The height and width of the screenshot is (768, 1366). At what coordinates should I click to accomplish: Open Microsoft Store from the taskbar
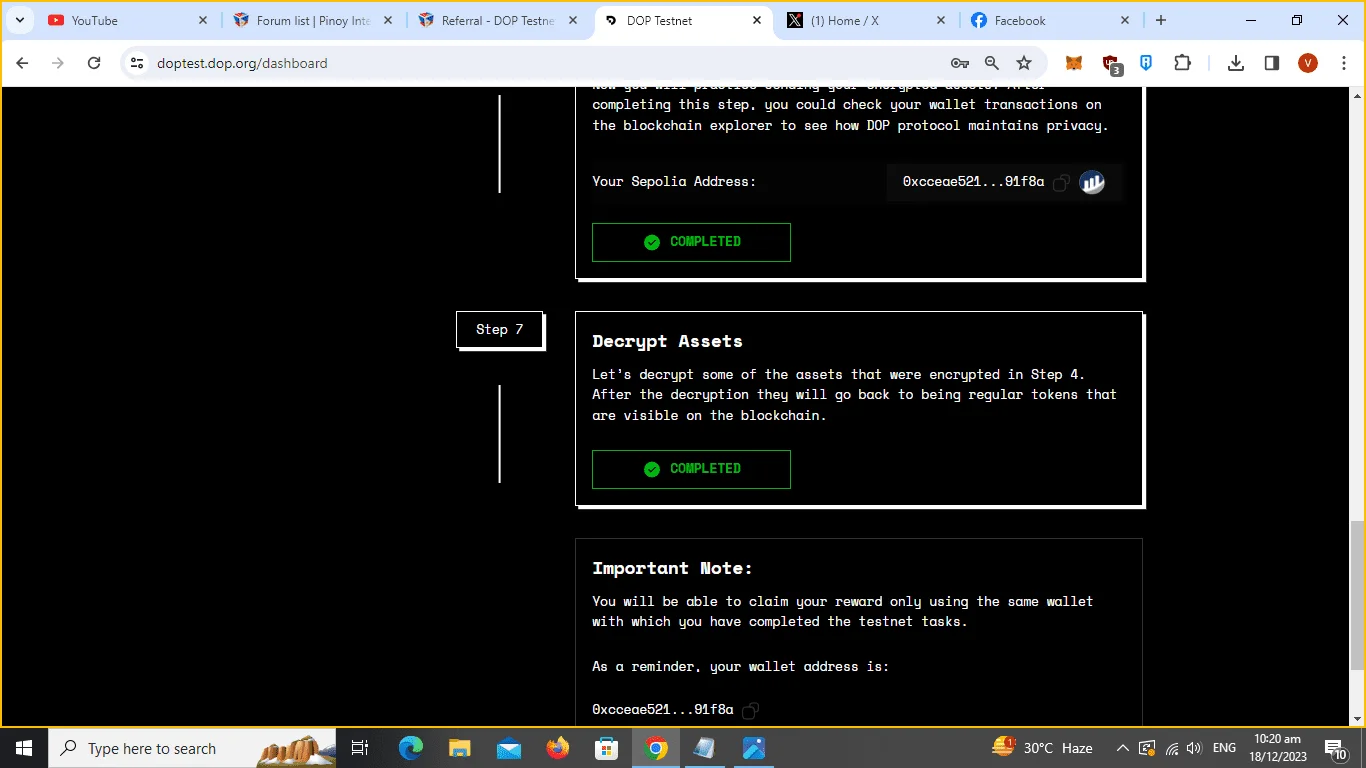point(607,748)
